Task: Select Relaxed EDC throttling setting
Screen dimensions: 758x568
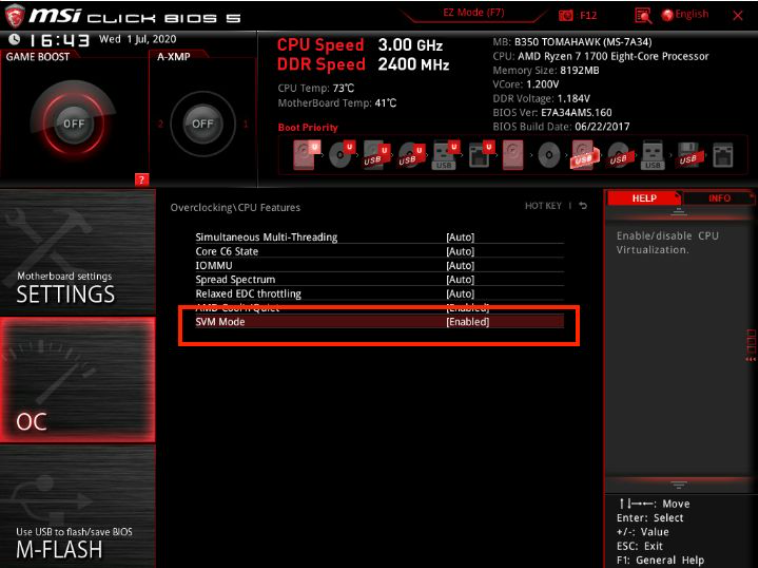Action: pyautogui.click(x=248, y=293)
